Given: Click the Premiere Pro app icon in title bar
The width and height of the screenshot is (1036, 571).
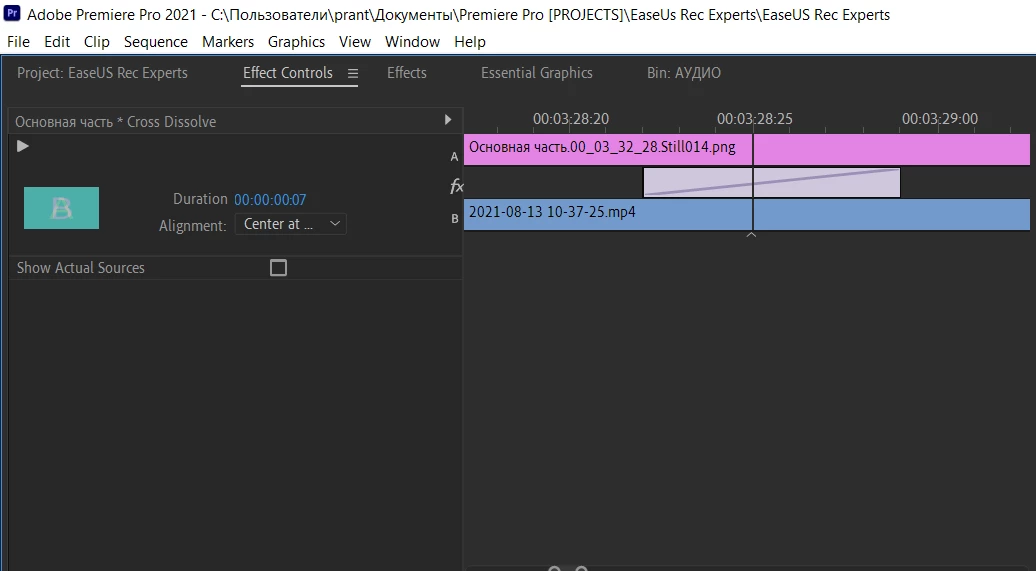Looking at the screenshot, I should pos(12,13).
